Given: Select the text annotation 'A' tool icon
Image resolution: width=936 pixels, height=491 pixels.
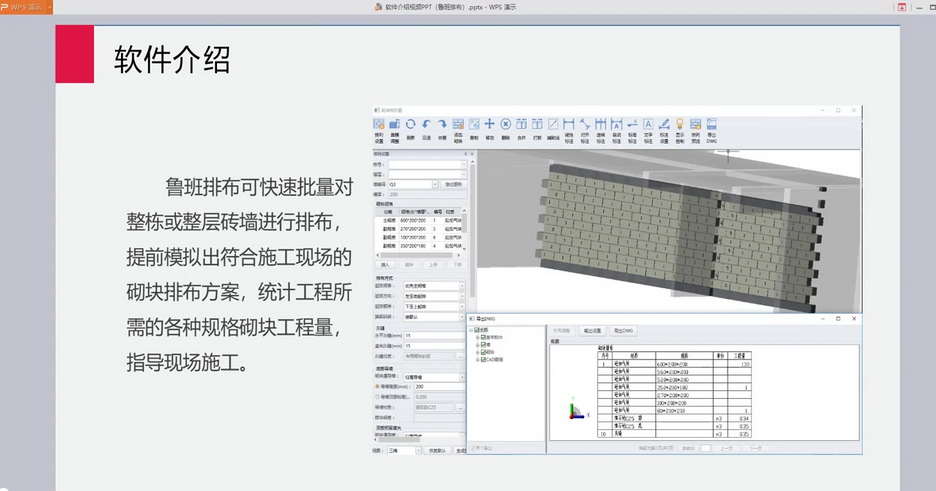Looking at the screenshot, I should [648, 124].
